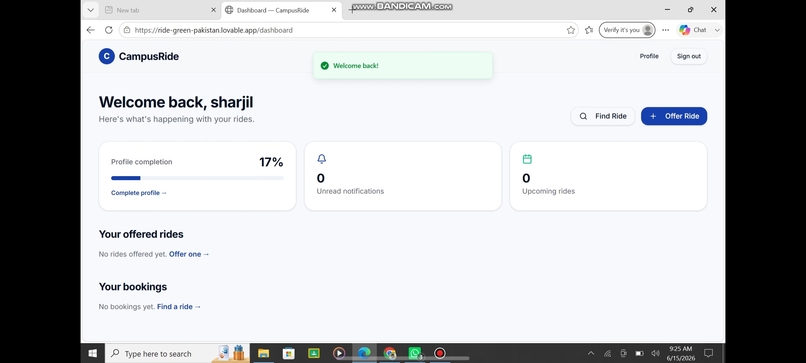Follow the Complete profile link

[x=139, y=193]
